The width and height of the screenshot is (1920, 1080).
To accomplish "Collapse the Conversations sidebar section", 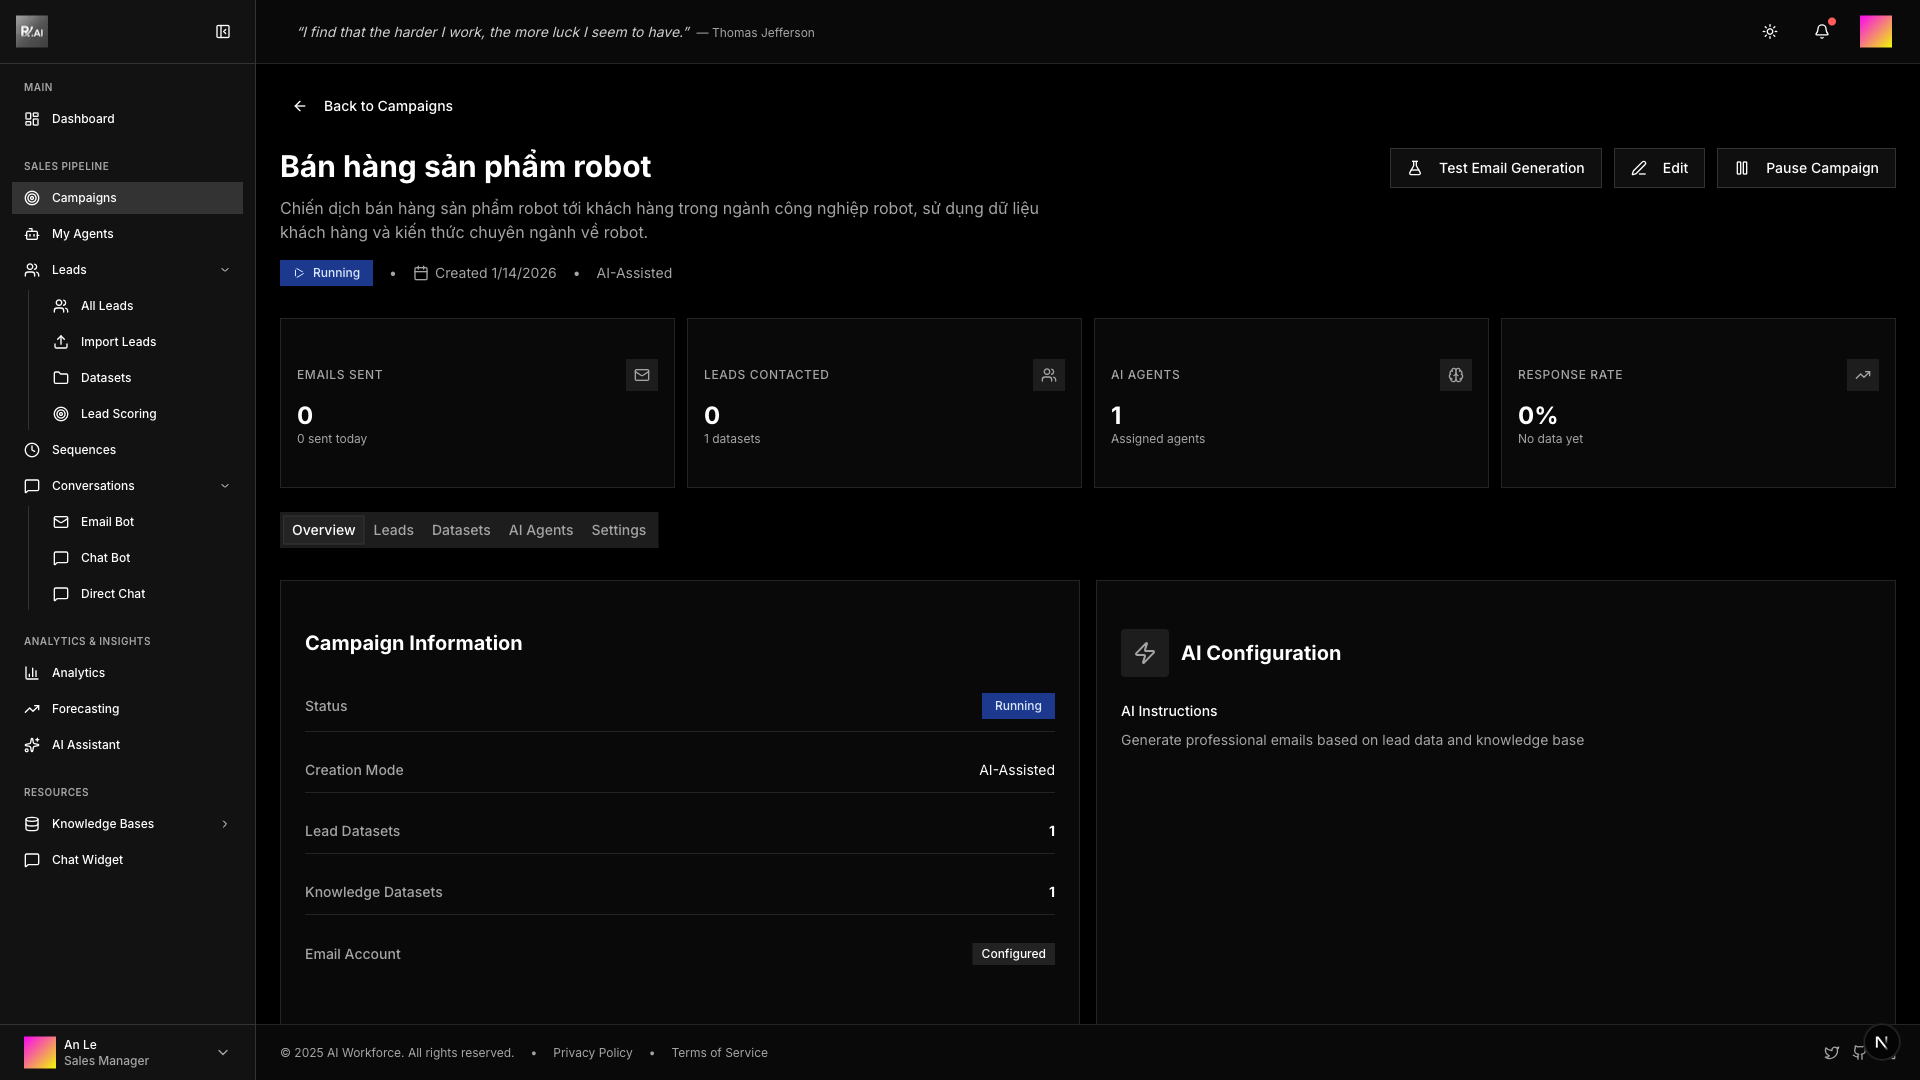I will (x=225, y=486).
